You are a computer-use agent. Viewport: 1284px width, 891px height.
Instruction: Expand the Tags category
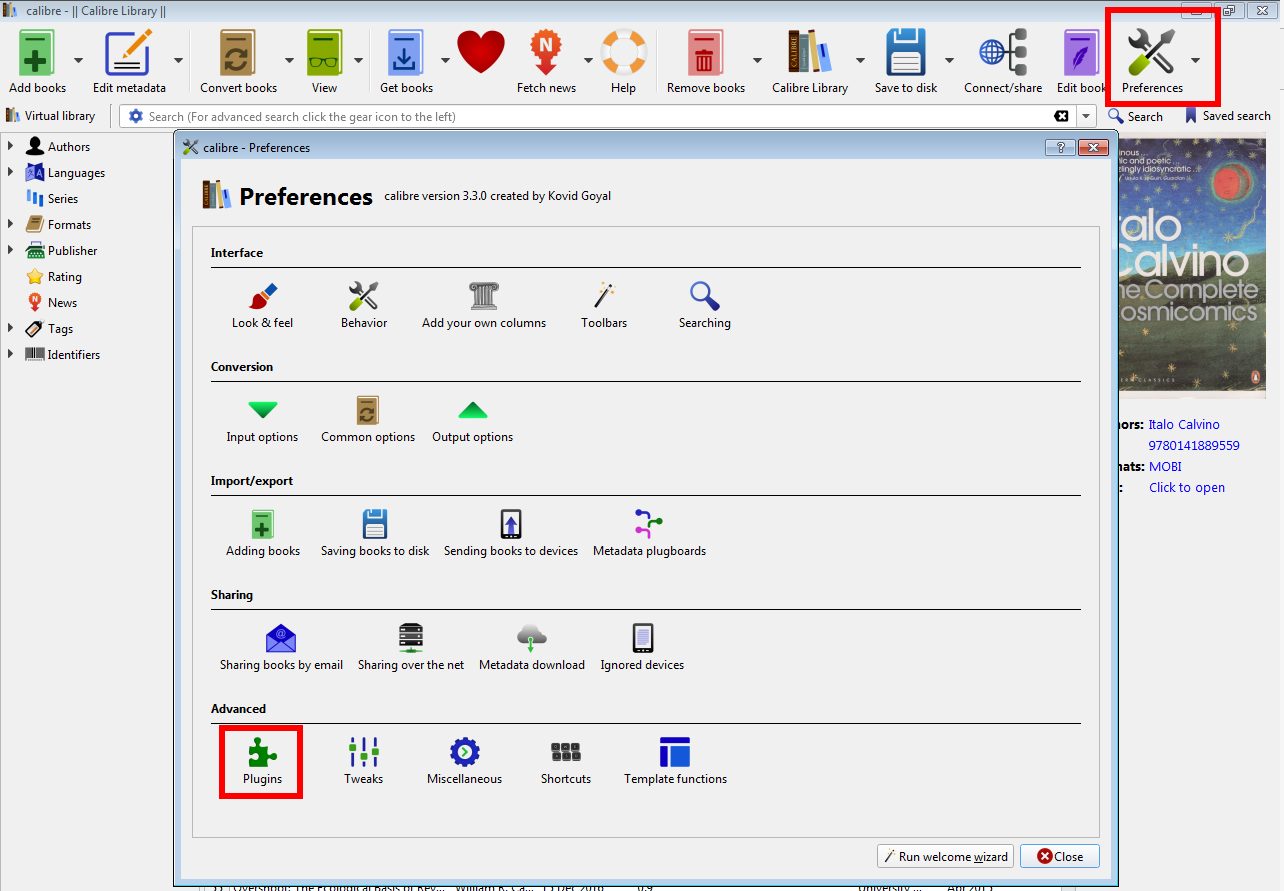(12, 328)
